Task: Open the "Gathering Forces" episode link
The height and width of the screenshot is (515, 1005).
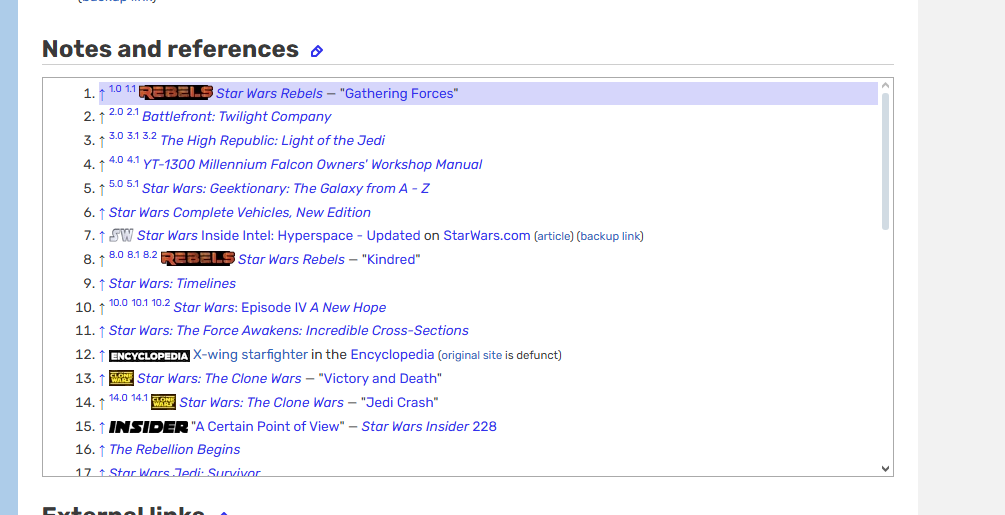Action: (x=399, y=94)
